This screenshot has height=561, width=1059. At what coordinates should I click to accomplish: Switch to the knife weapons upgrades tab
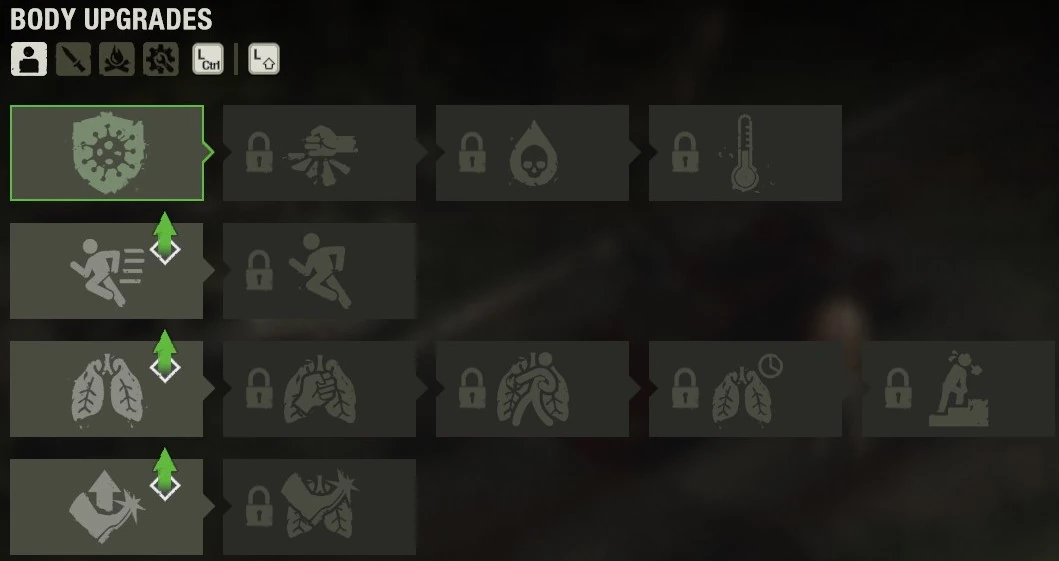coord(73,59)
